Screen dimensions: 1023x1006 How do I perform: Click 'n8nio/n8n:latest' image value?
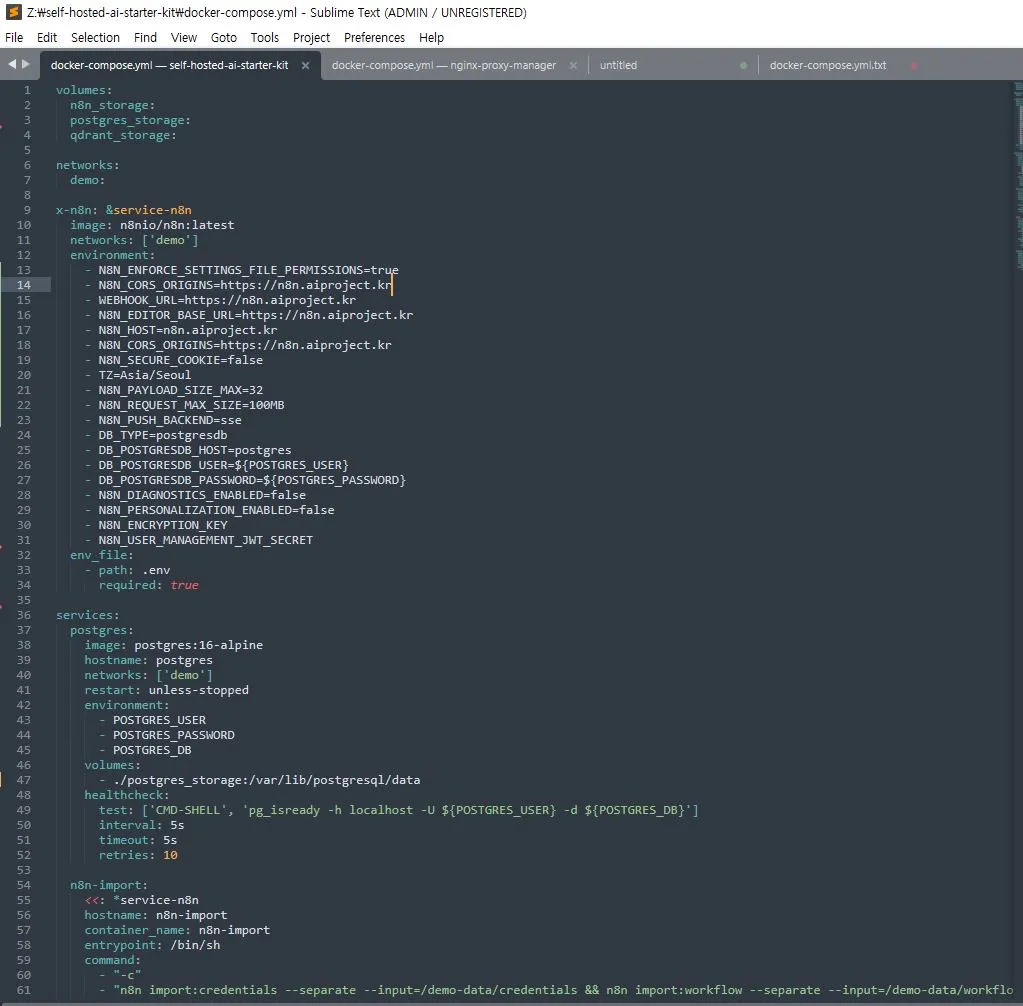pos(177,225)
